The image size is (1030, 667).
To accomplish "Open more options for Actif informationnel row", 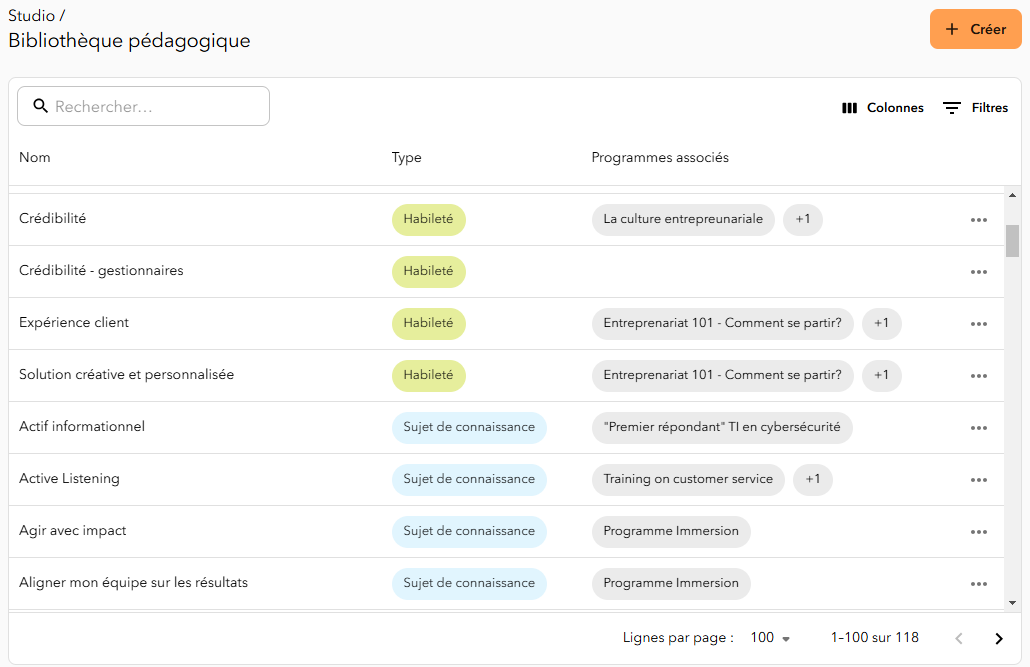I will [x=978, y=427].
